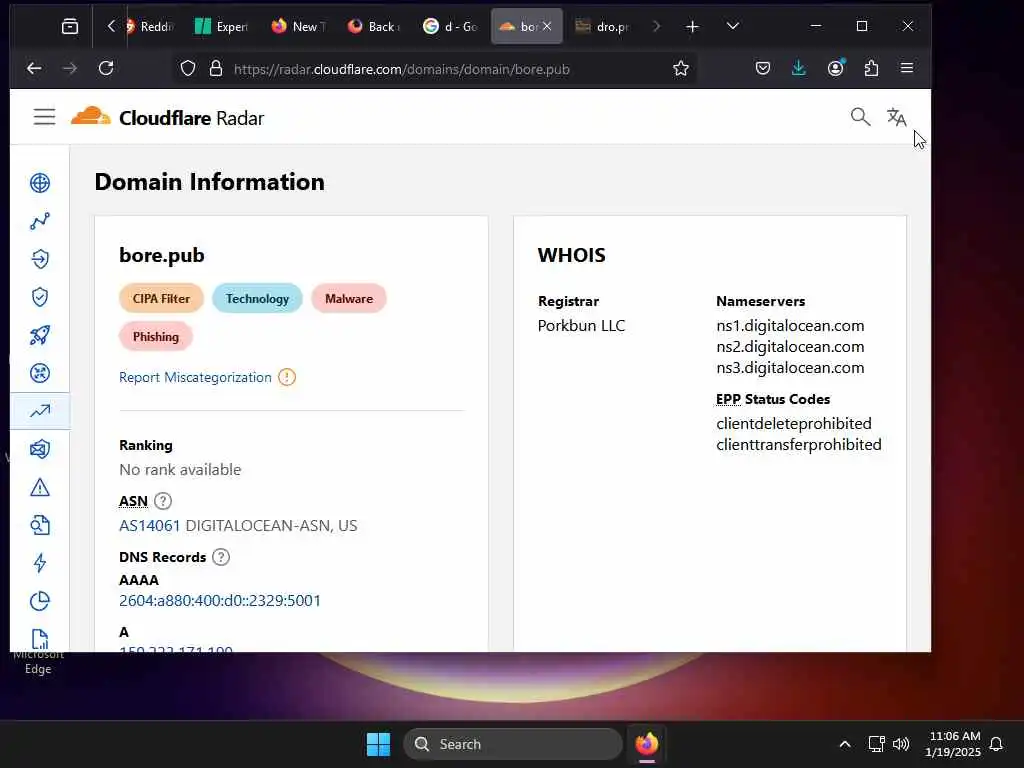1024x768 pixels.
Task: Open the AS14061 ASN link
Action: (150, 526)
